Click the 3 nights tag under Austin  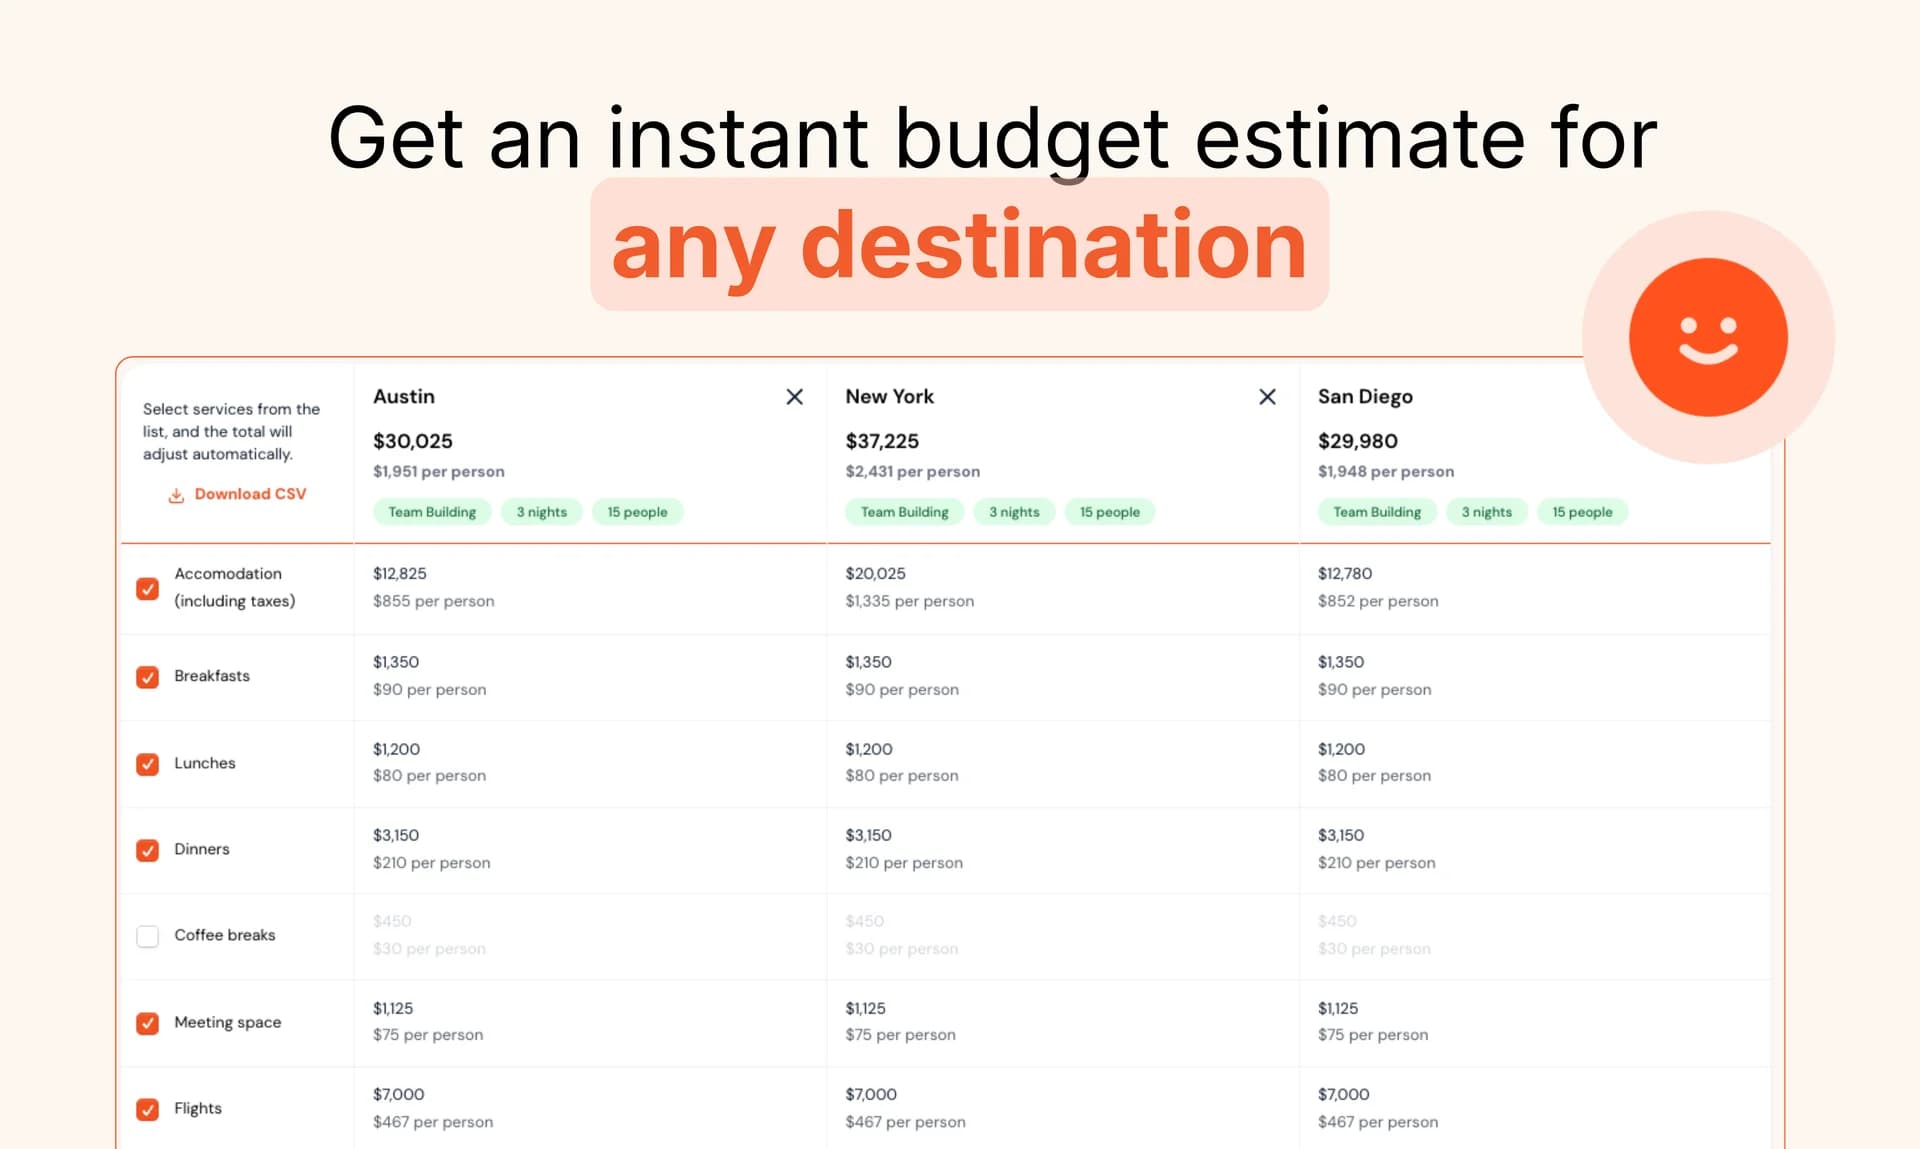pyautogui.click(x=541, y=512)
